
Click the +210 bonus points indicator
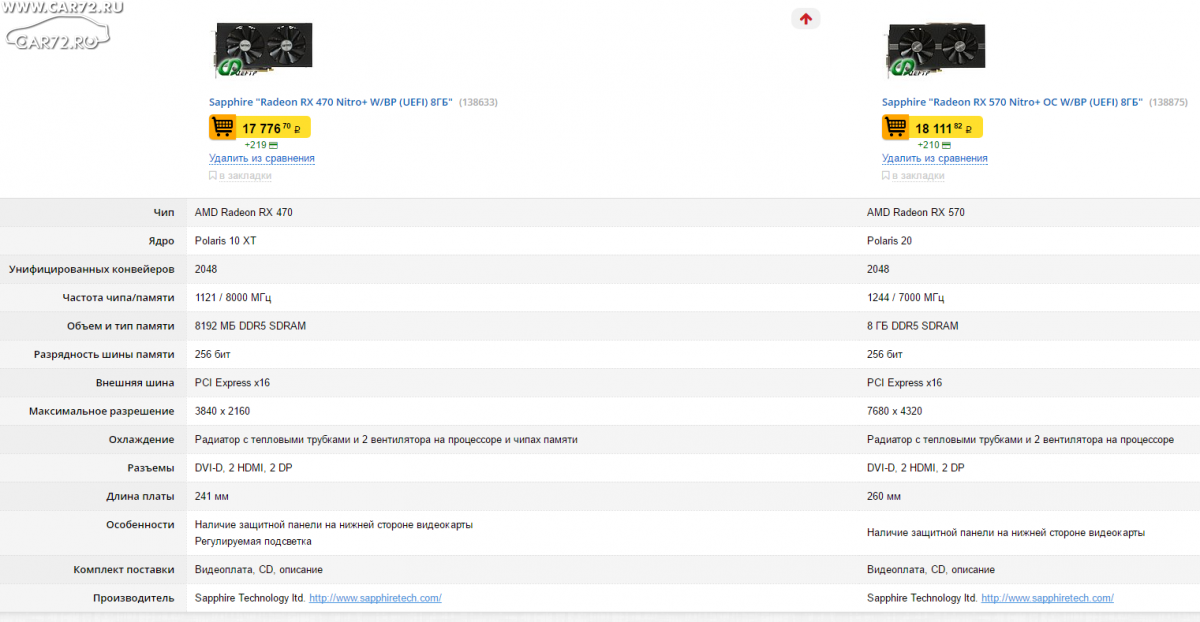[x=934, y=145]
